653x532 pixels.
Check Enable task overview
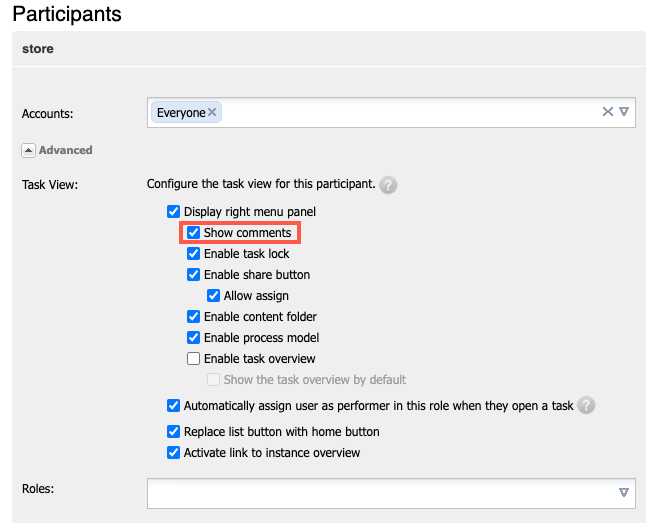193,359
